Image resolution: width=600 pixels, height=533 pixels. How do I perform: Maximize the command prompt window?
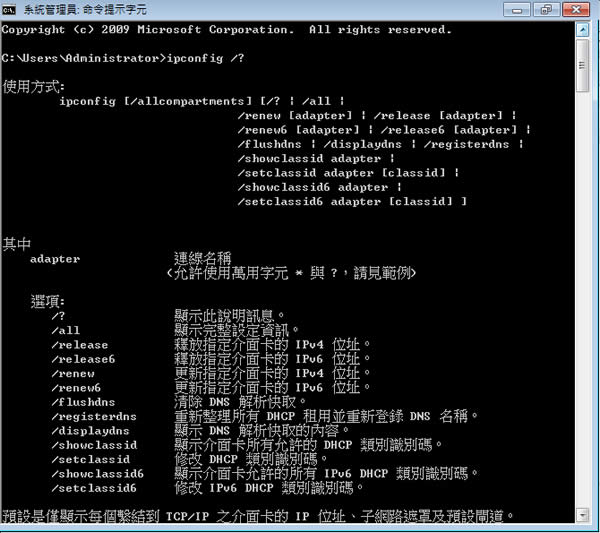click(x=546, y=10)
